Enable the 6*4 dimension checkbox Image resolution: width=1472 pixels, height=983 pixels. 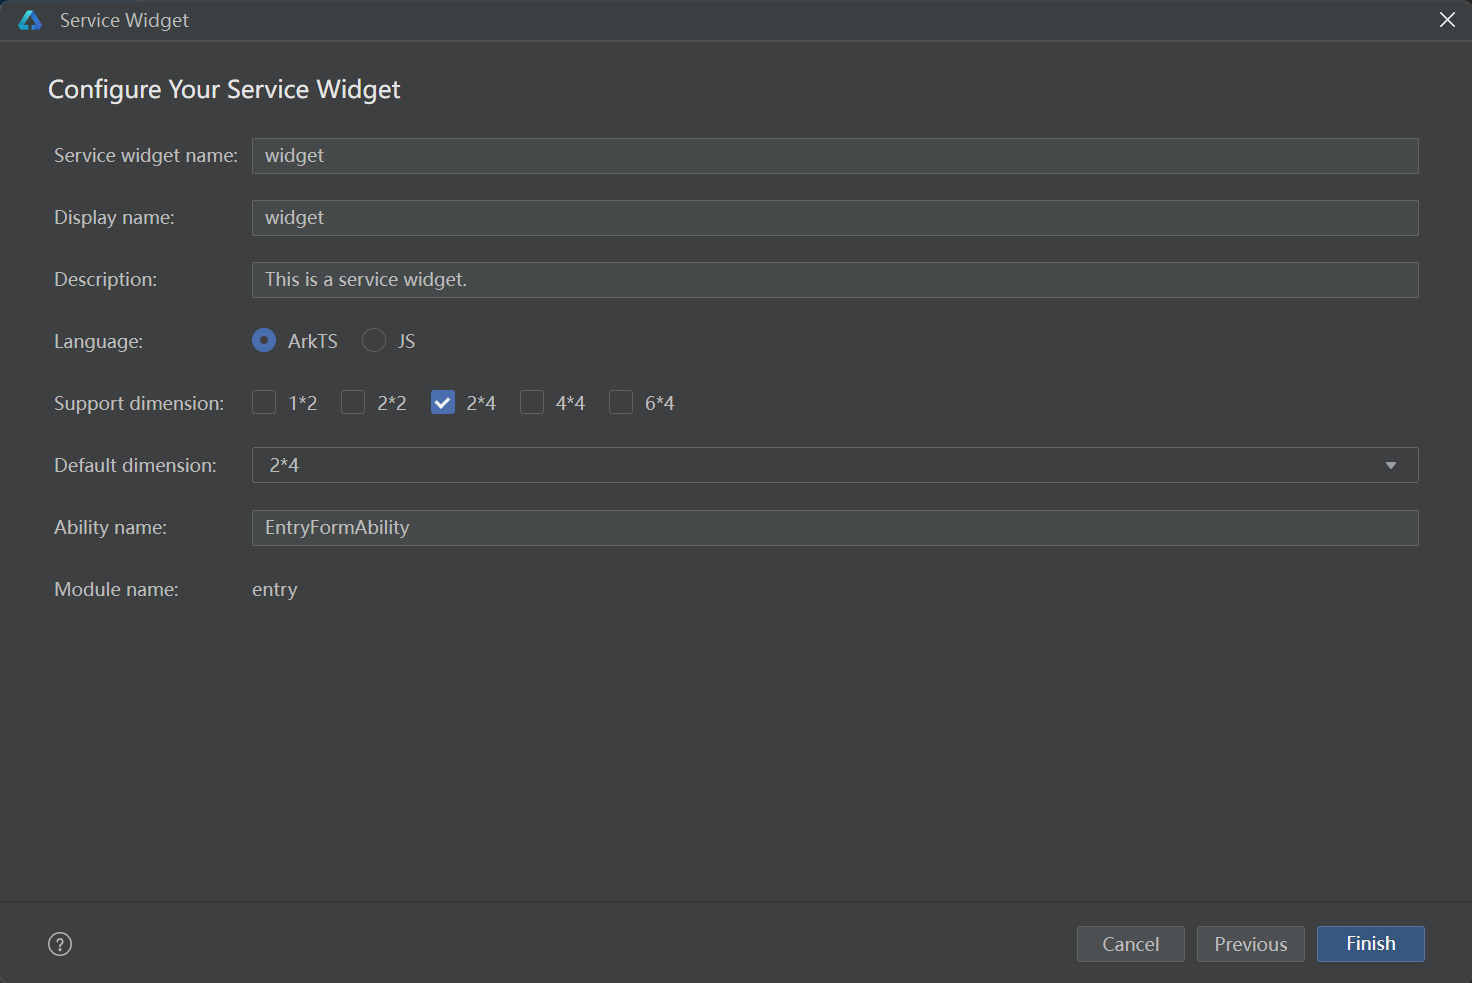[621, 403]
